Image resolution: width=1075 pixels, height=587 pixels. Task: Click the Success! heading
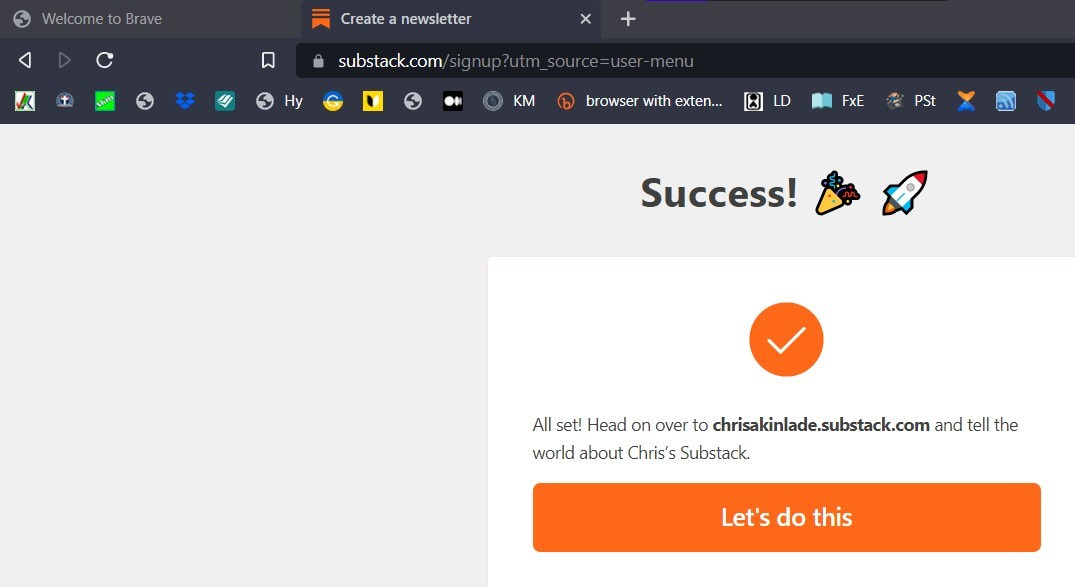(x=719, y=193)
